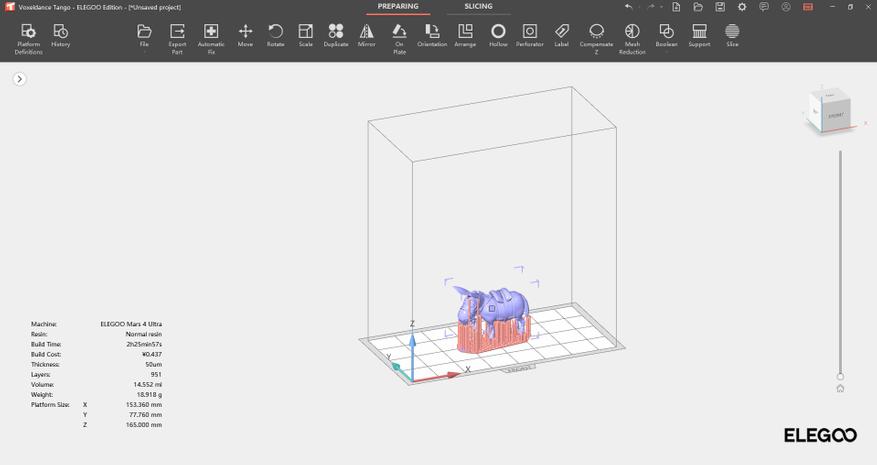Click the Front face of view cube

834,116
